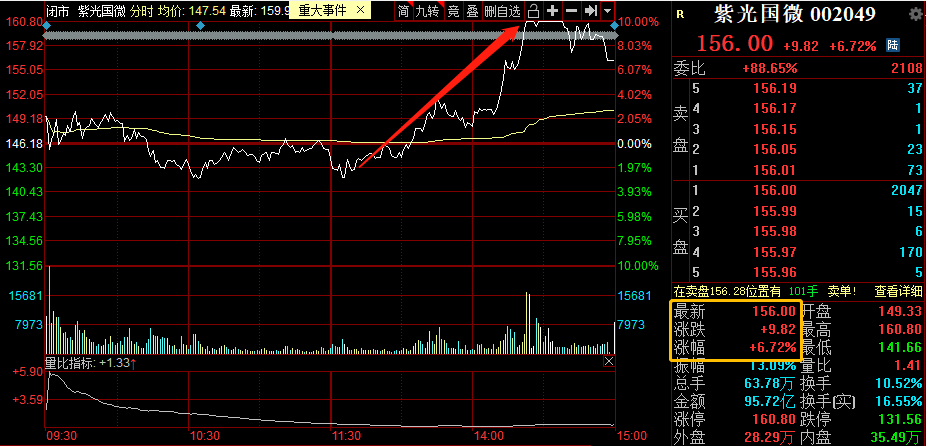Close the 重大事件 tooltip tab
Screen dimensions: 926x446
click(x=361, y=10)
